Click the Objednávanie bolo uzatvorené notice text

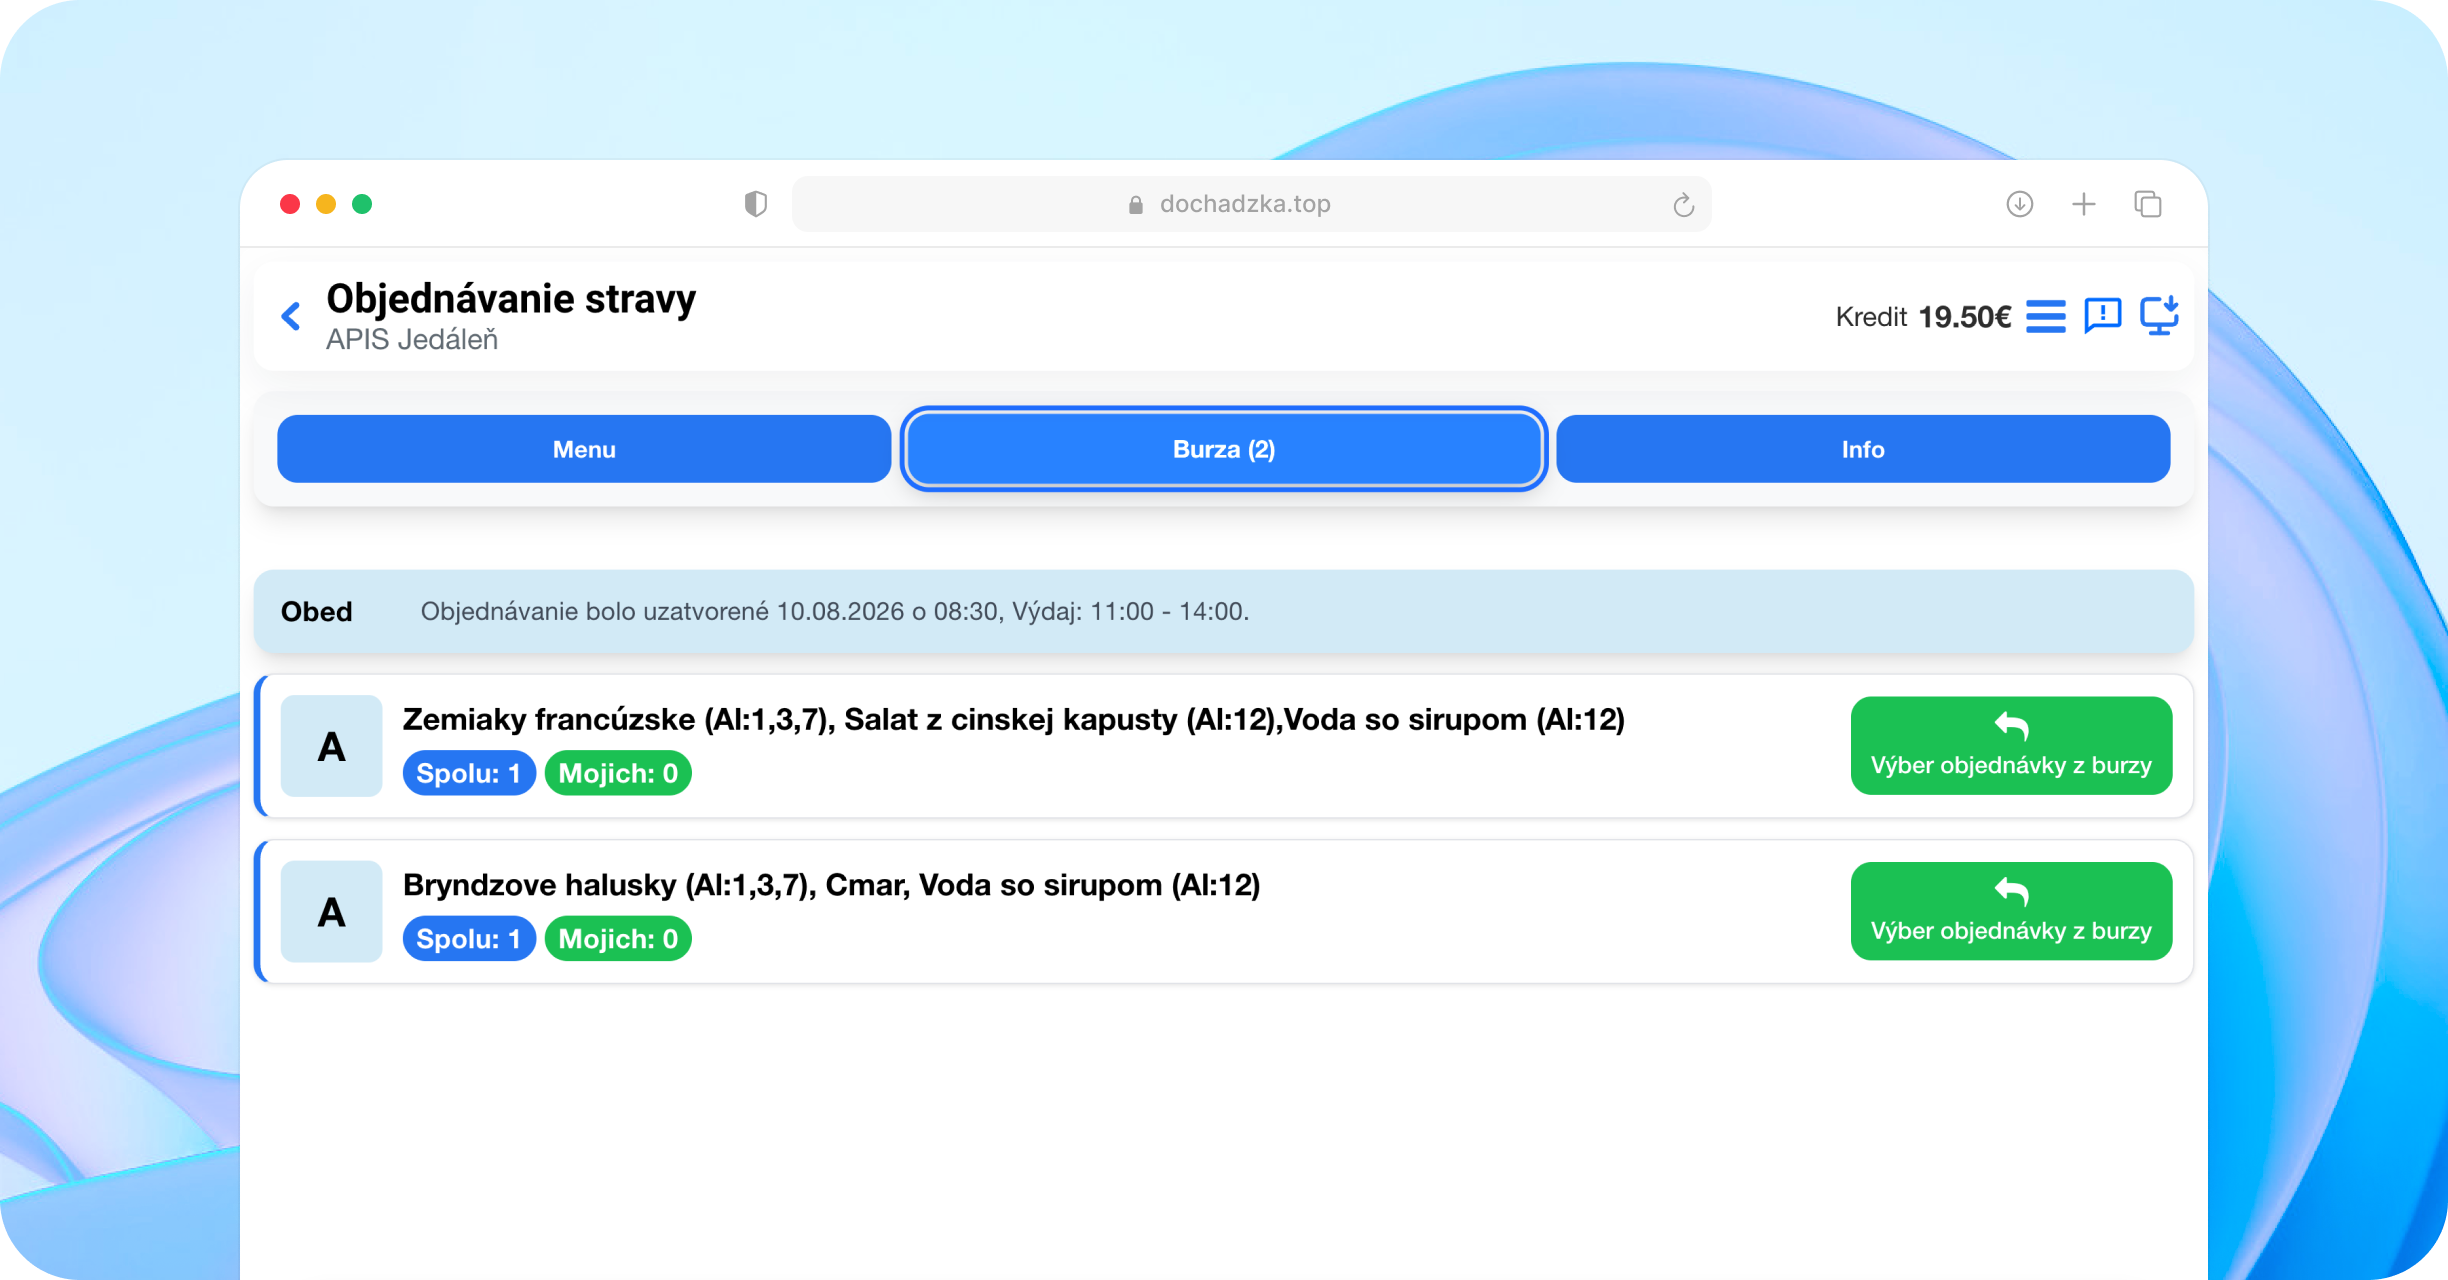tap(835, 611)
